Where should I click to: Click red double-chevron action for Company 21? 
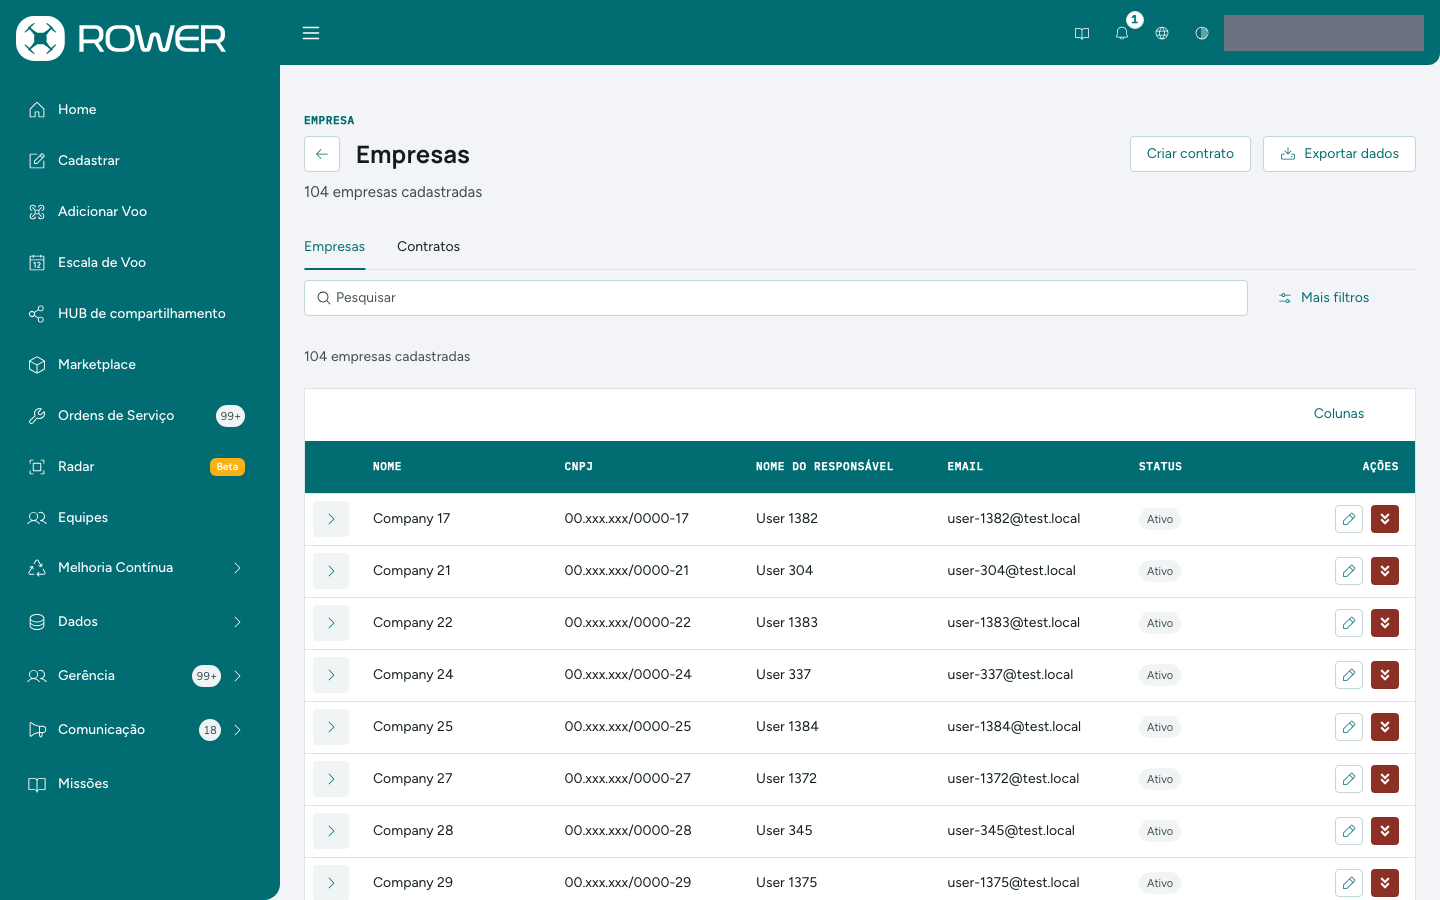point(1385,571)
